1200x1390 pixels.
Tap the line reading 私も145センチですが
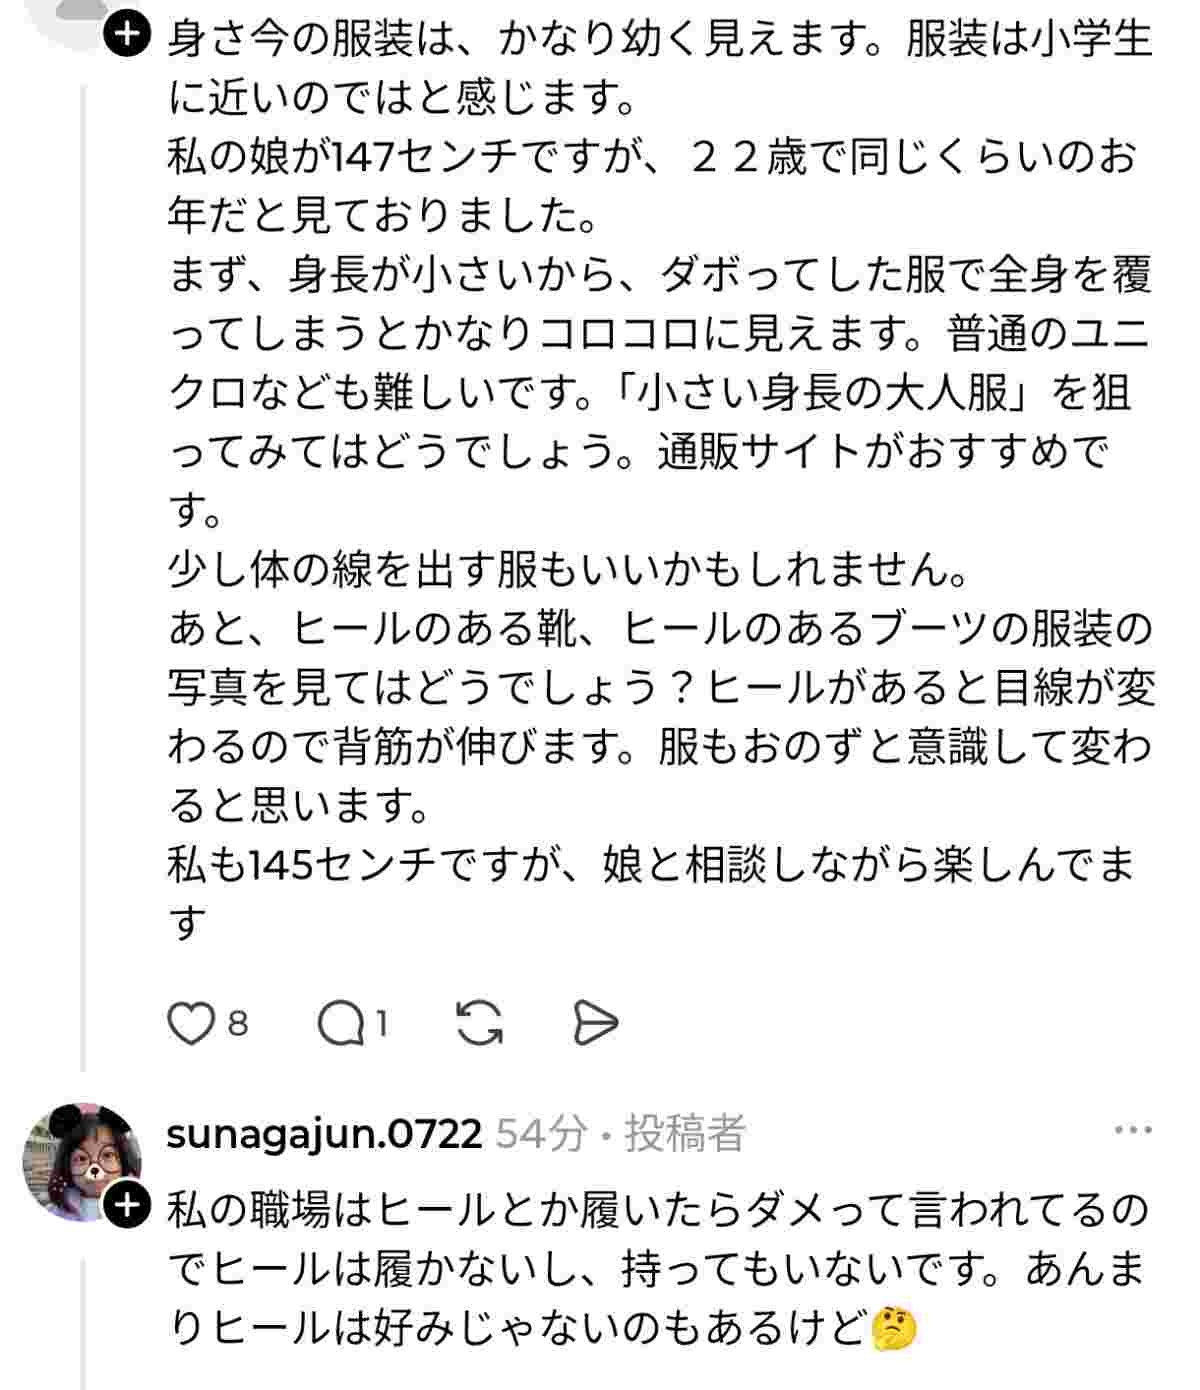(650, 865)
